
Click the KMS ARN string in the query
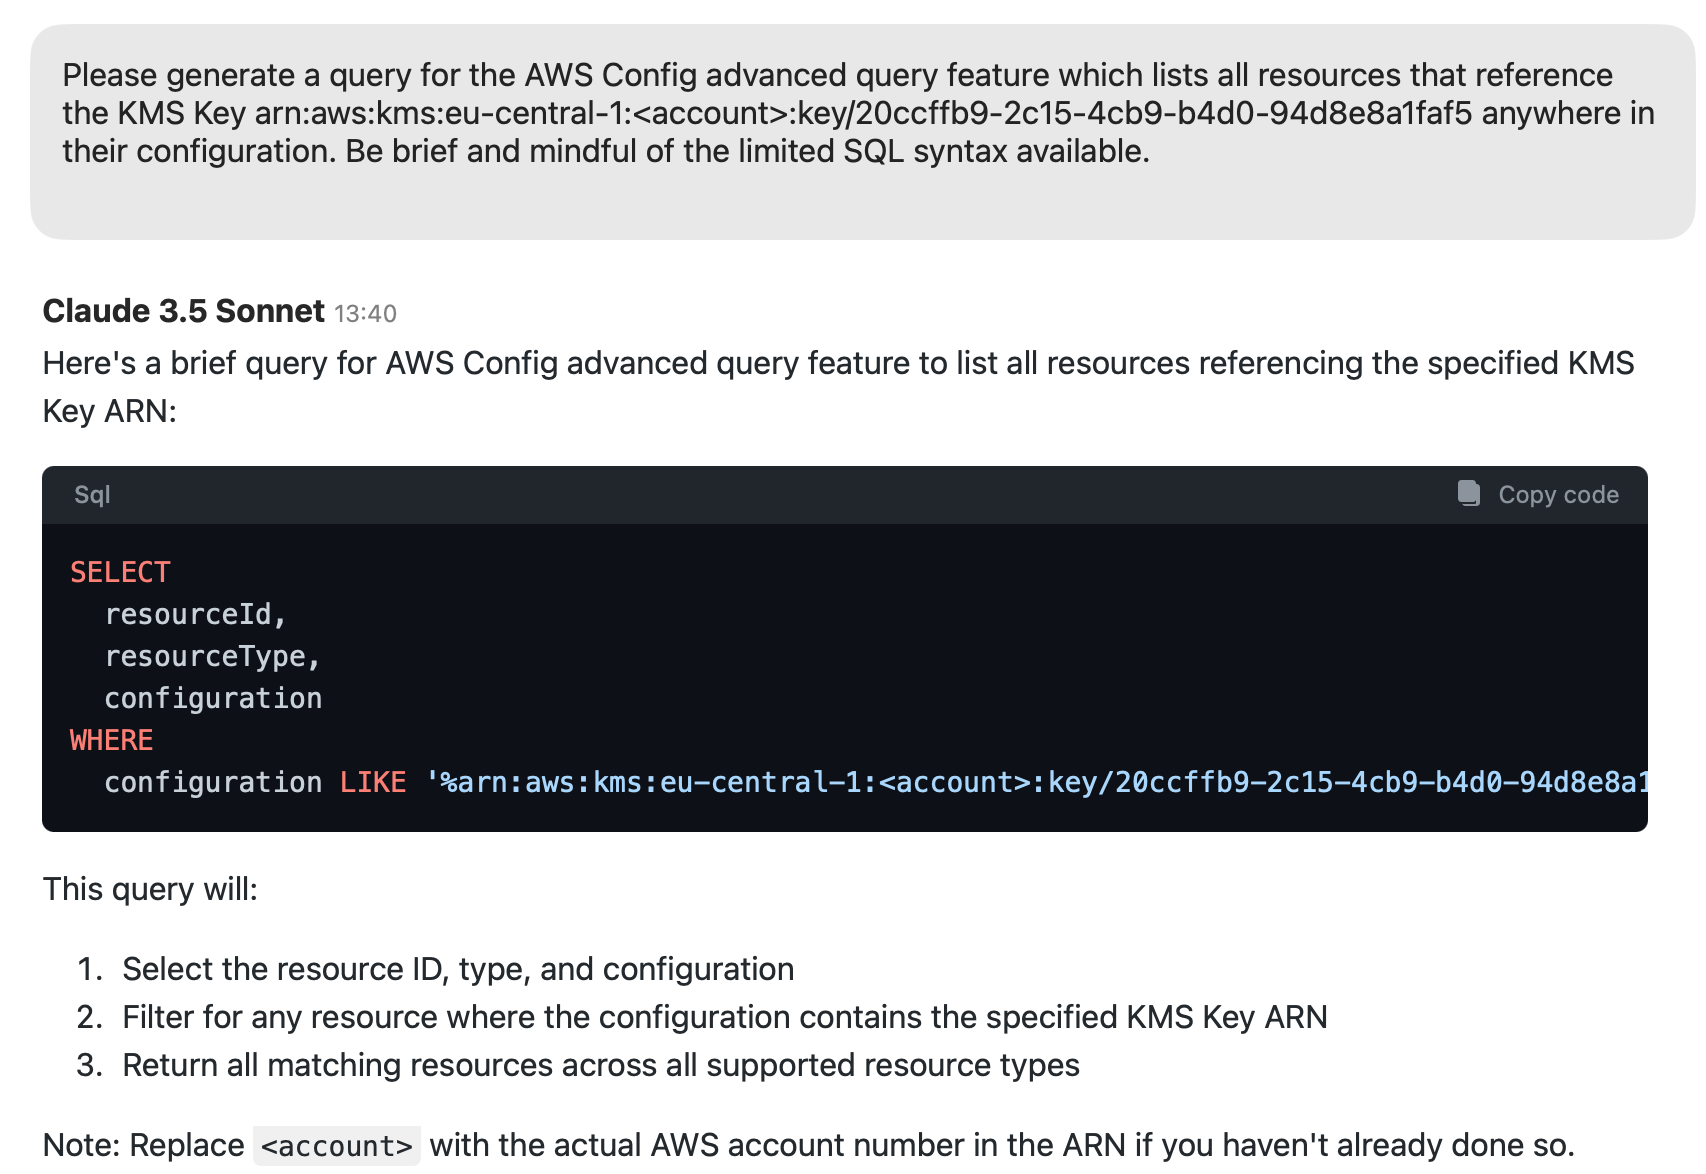coord(1036,782)
